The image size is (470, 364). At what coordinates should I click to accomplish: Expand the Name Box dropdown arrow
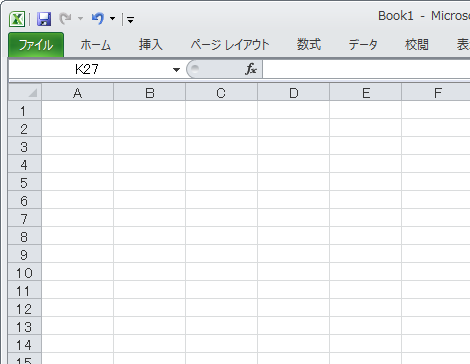pos(176,70)
